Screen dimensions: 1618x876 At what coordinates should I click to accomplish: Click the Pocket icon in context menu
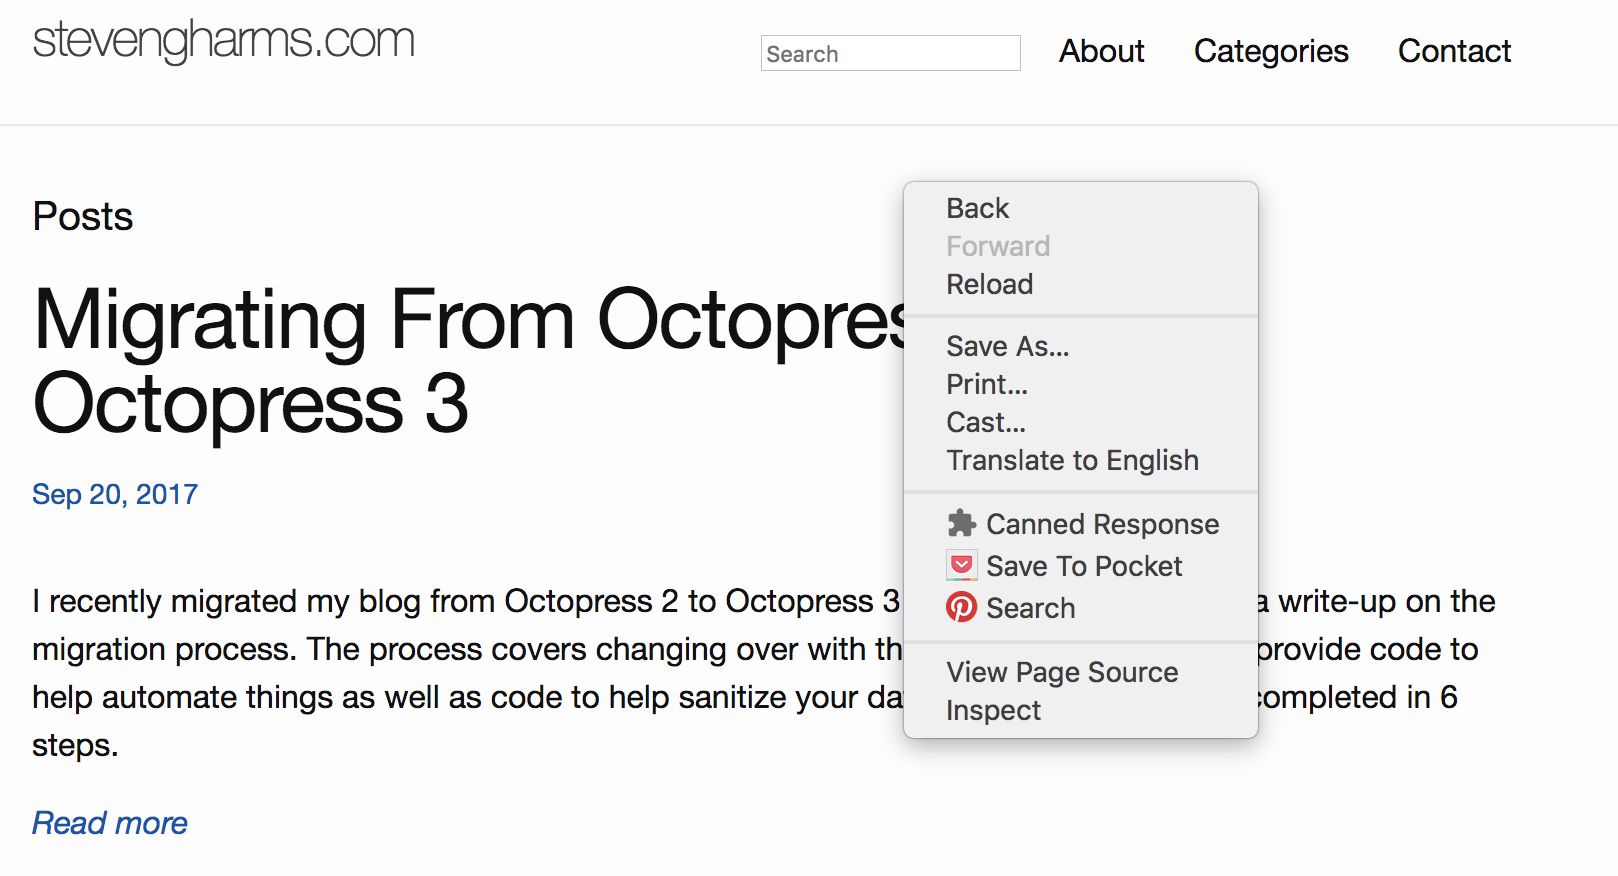point(961,566)
